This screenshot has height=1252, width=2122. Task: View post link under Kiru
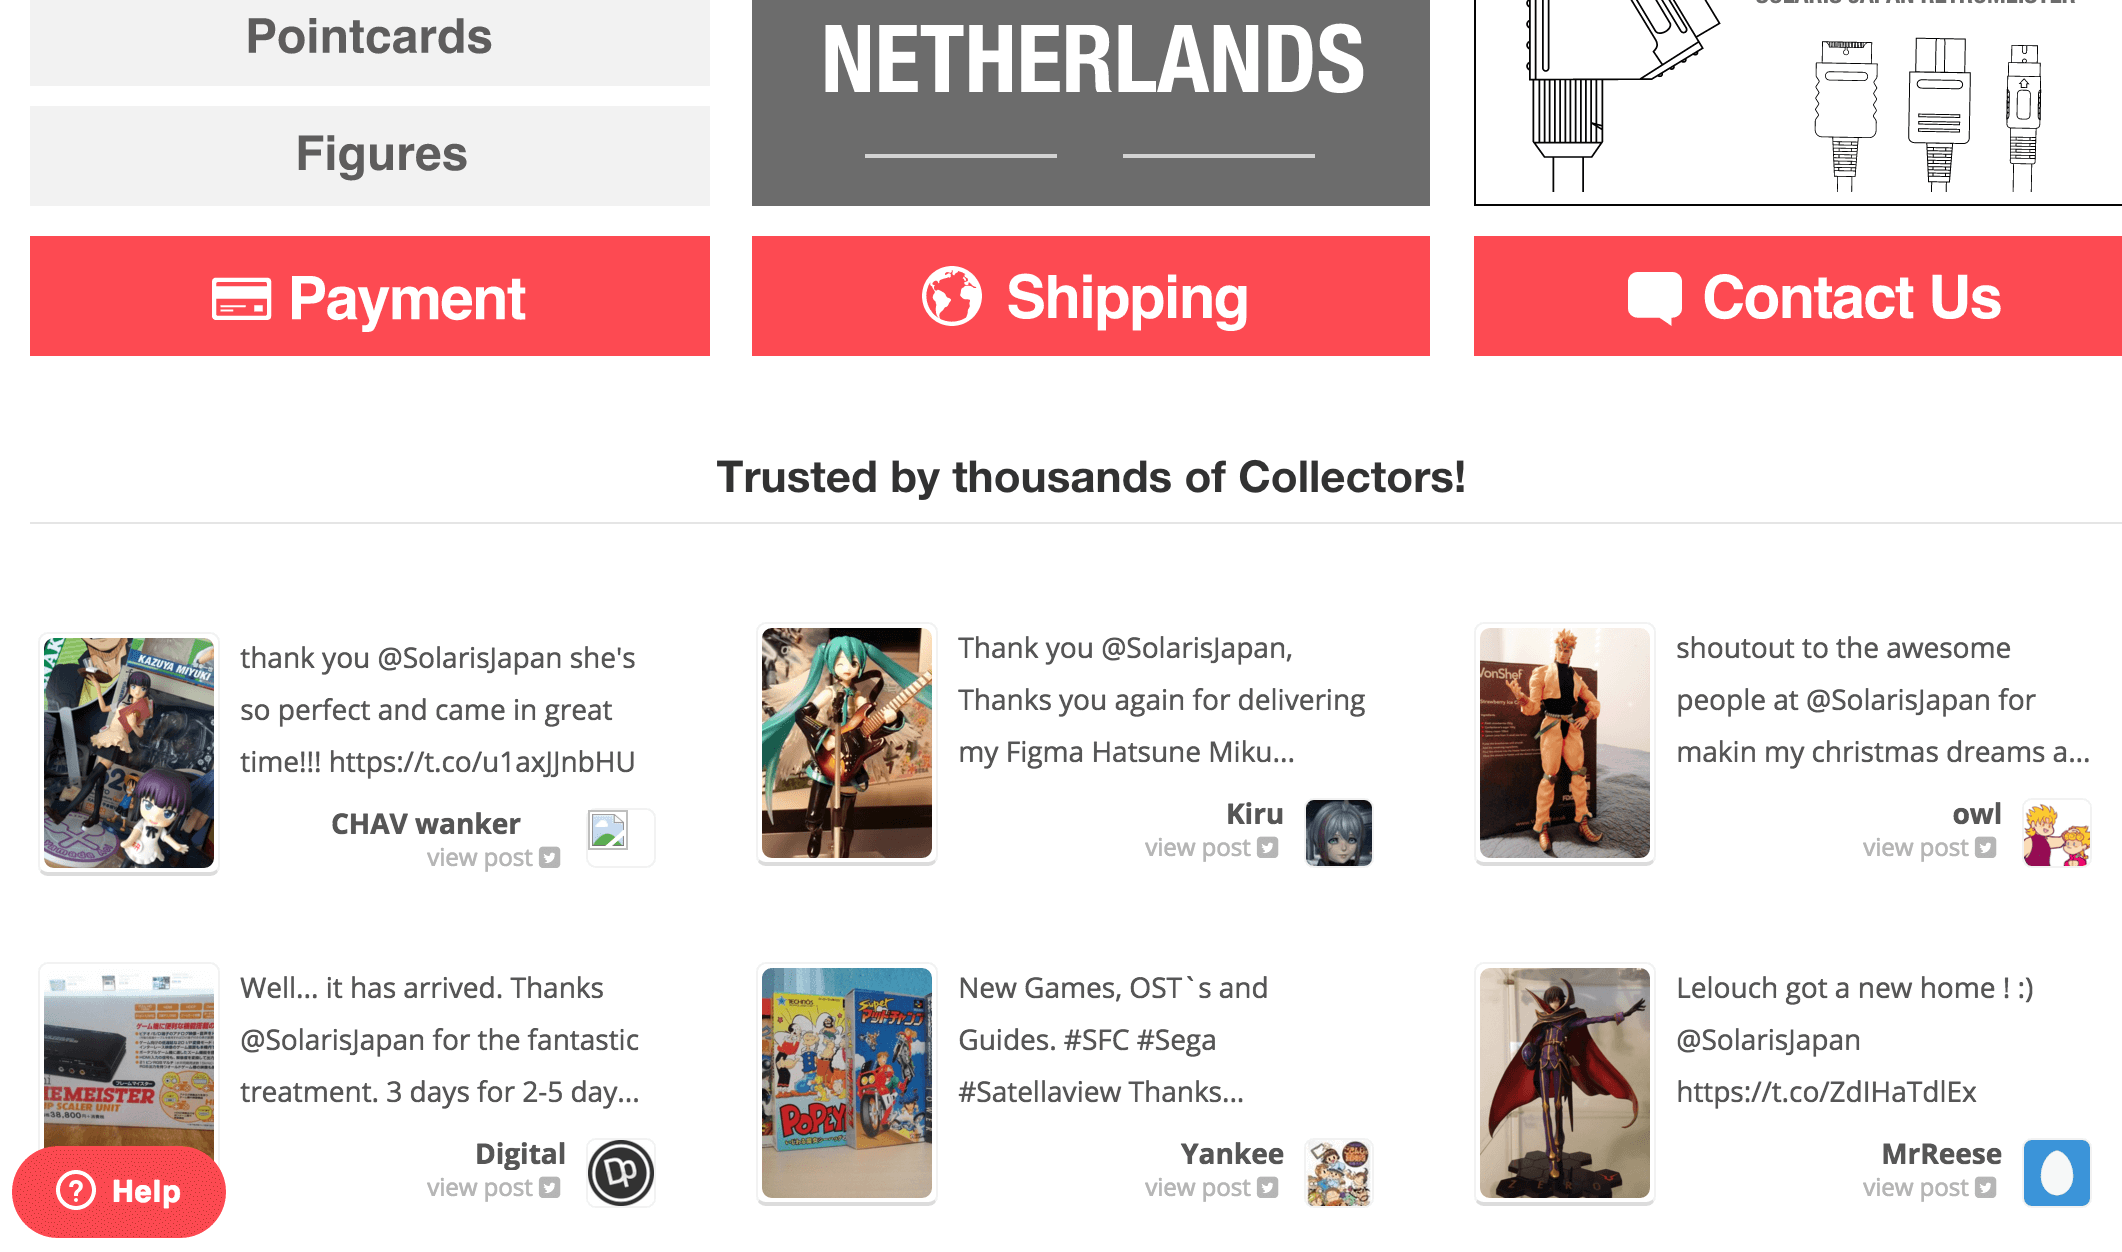(x=1211, y=848)
